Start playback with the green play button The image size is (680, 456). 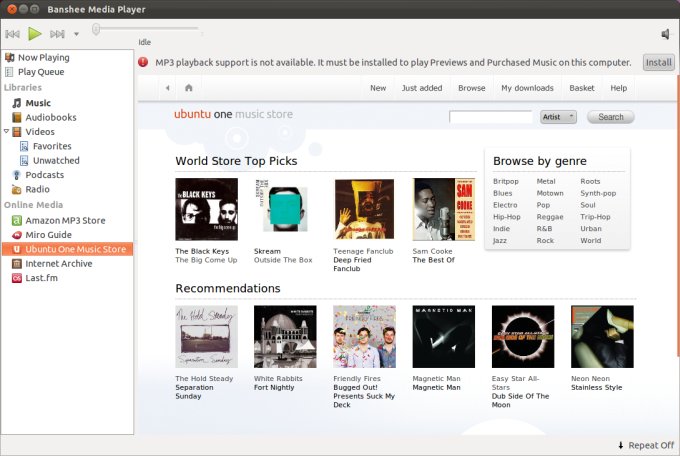(35, 34)
